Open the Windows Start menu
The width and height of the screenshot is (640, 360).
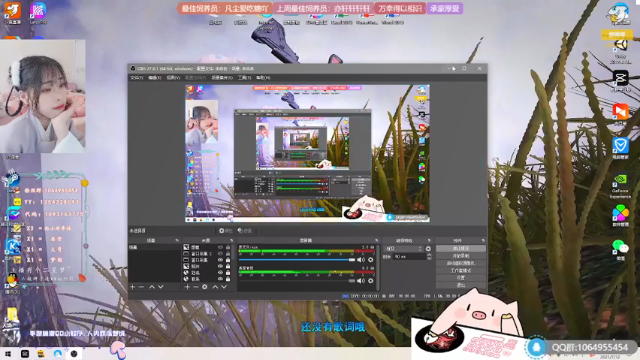point(8,354)
